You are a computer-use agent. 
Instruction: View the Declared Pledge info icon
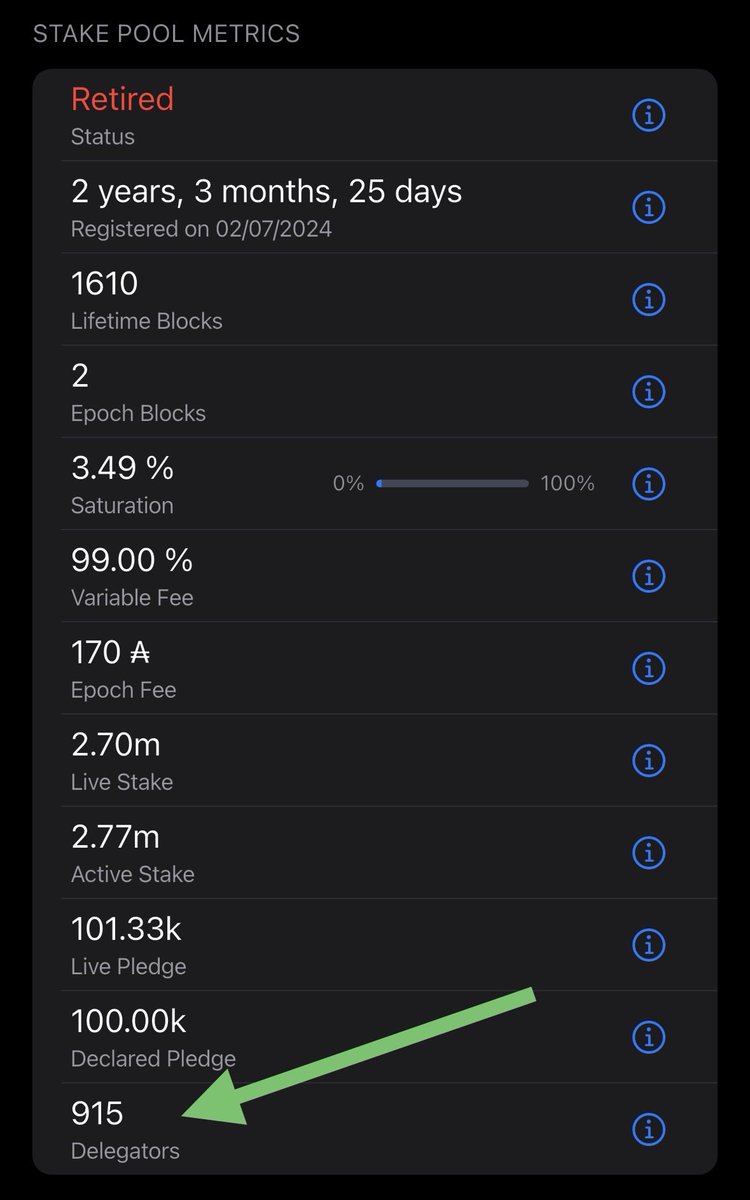click(649, 1037)
